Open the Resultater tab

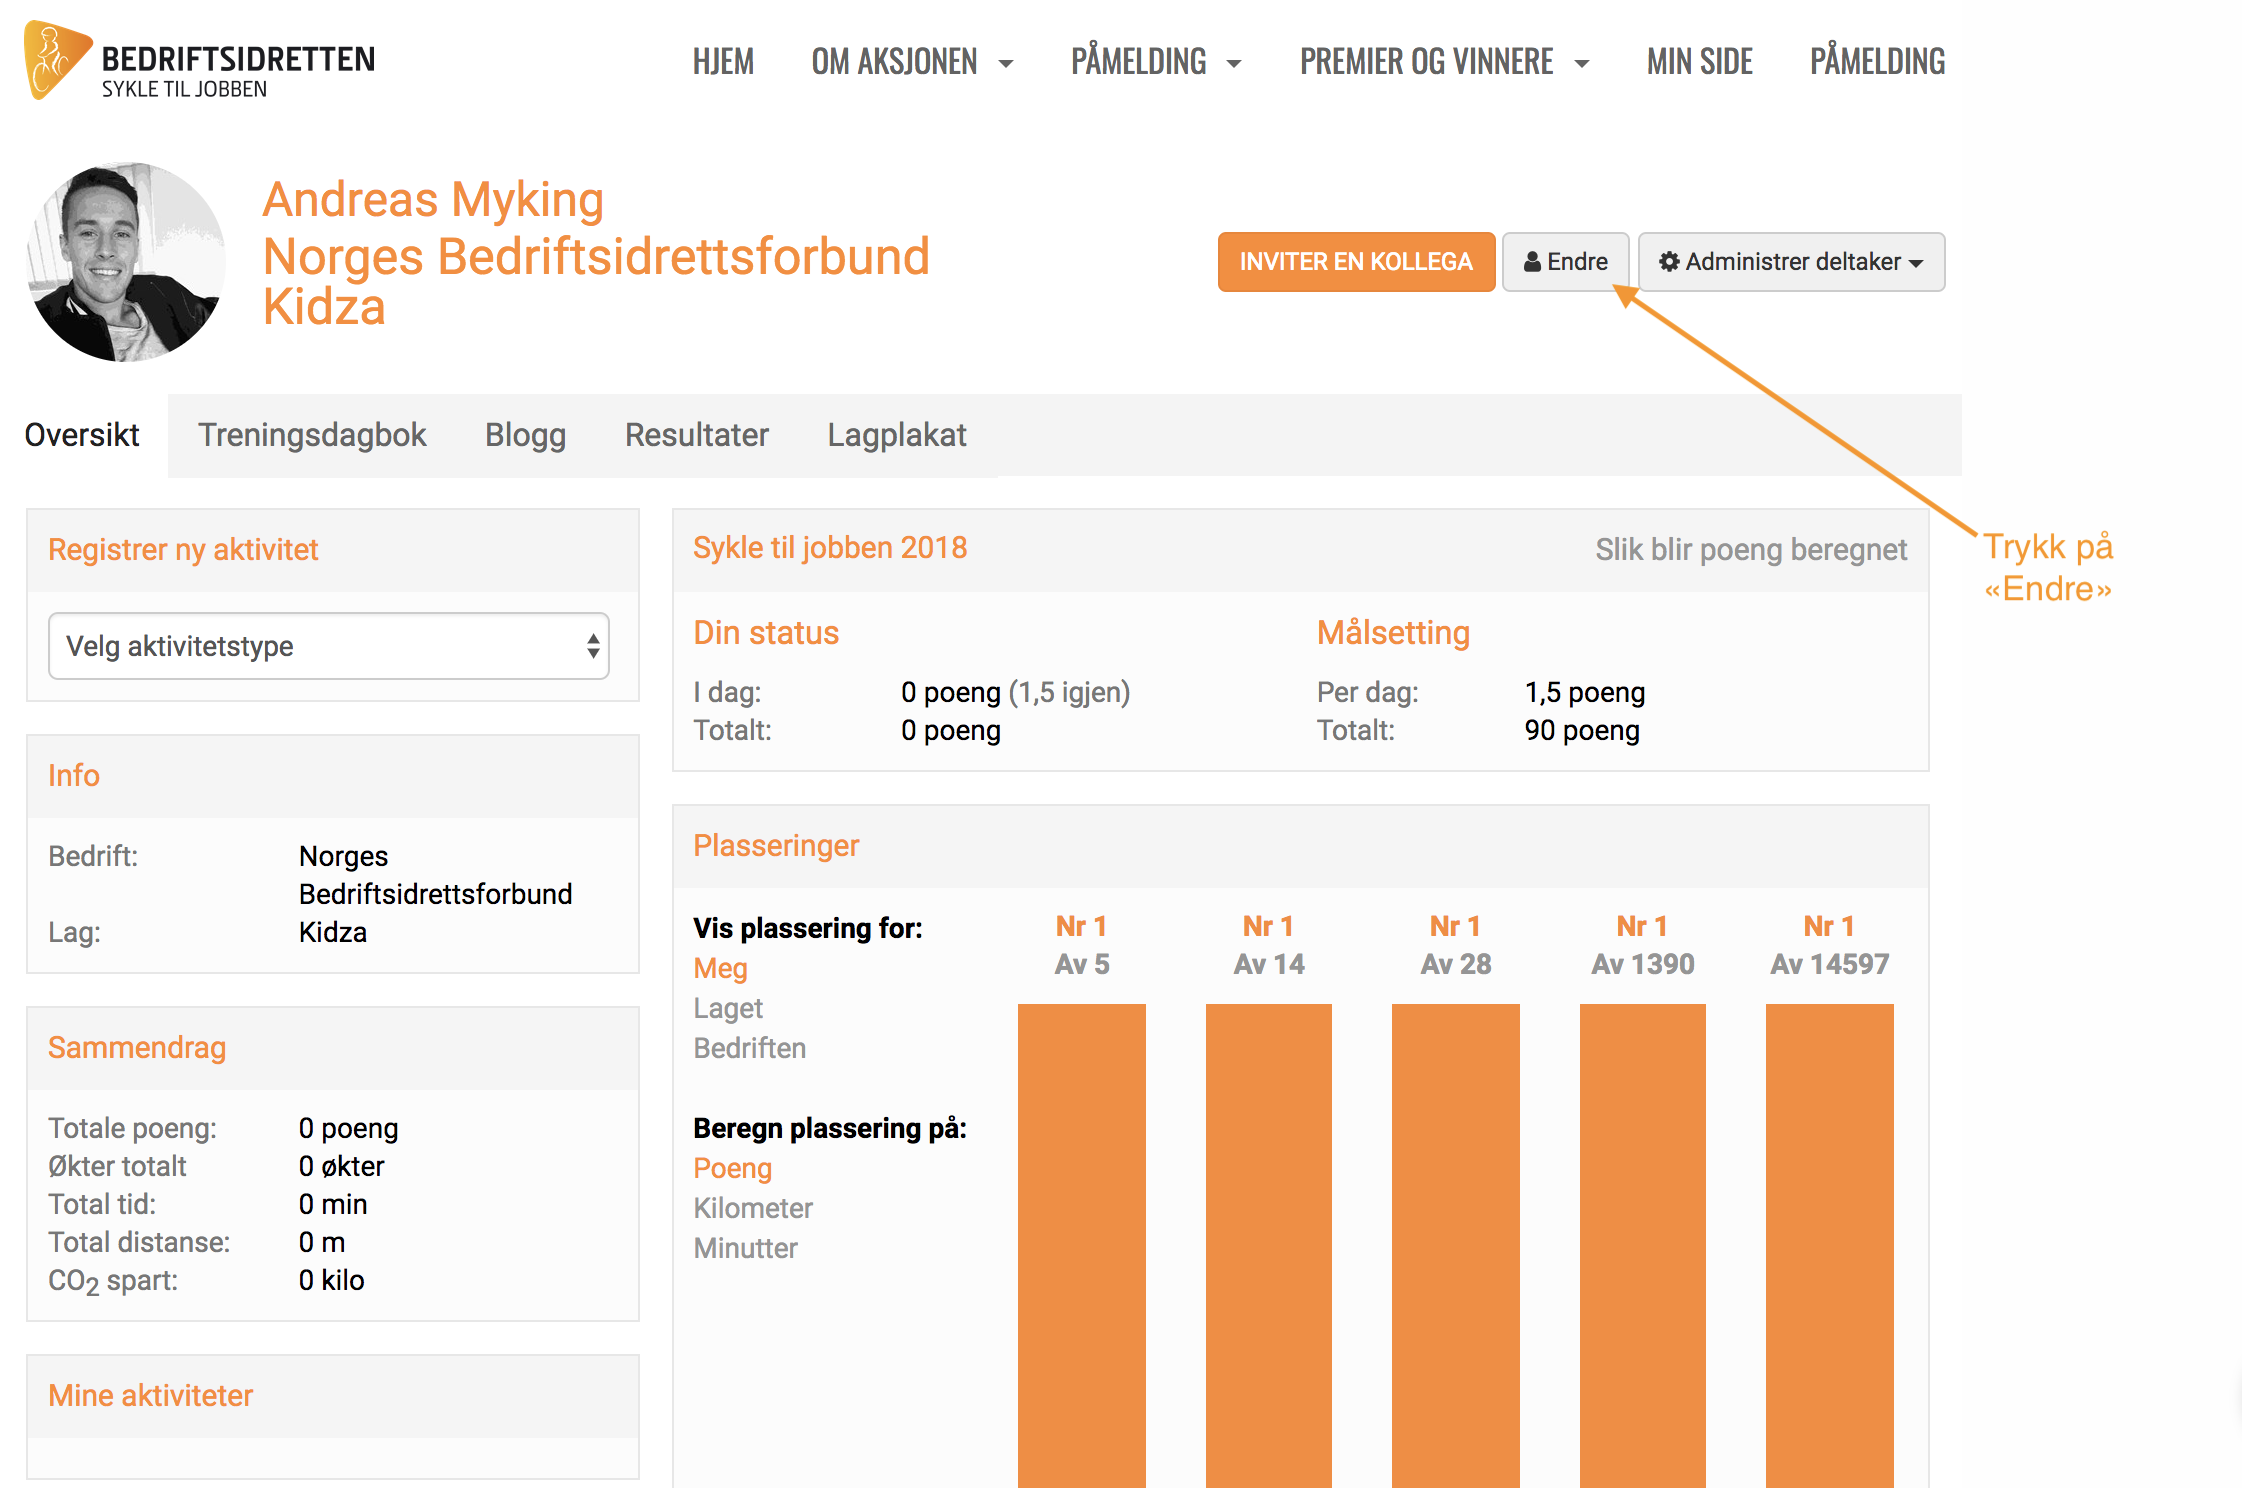tap(697, 435)
